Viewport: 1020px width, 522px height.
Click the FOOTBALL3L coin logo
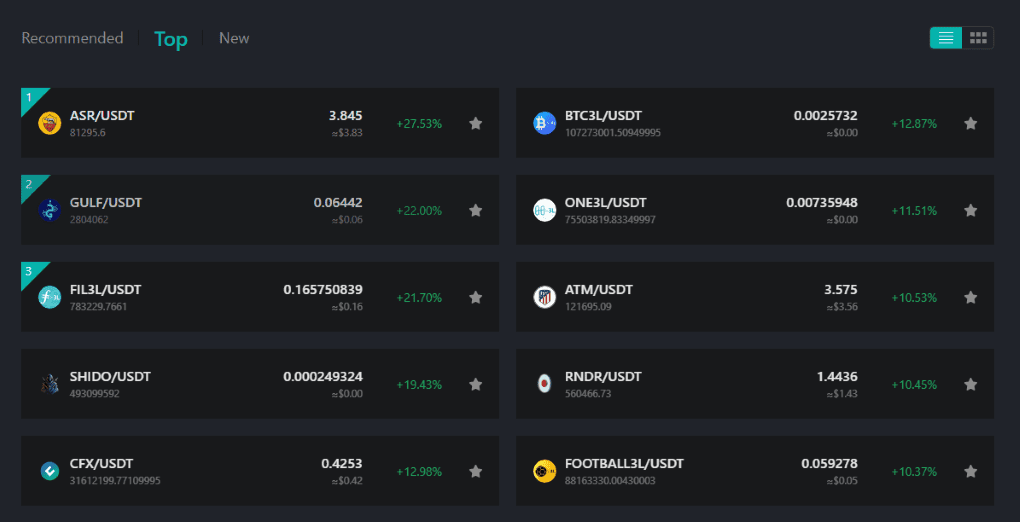(x=544, y=471)
